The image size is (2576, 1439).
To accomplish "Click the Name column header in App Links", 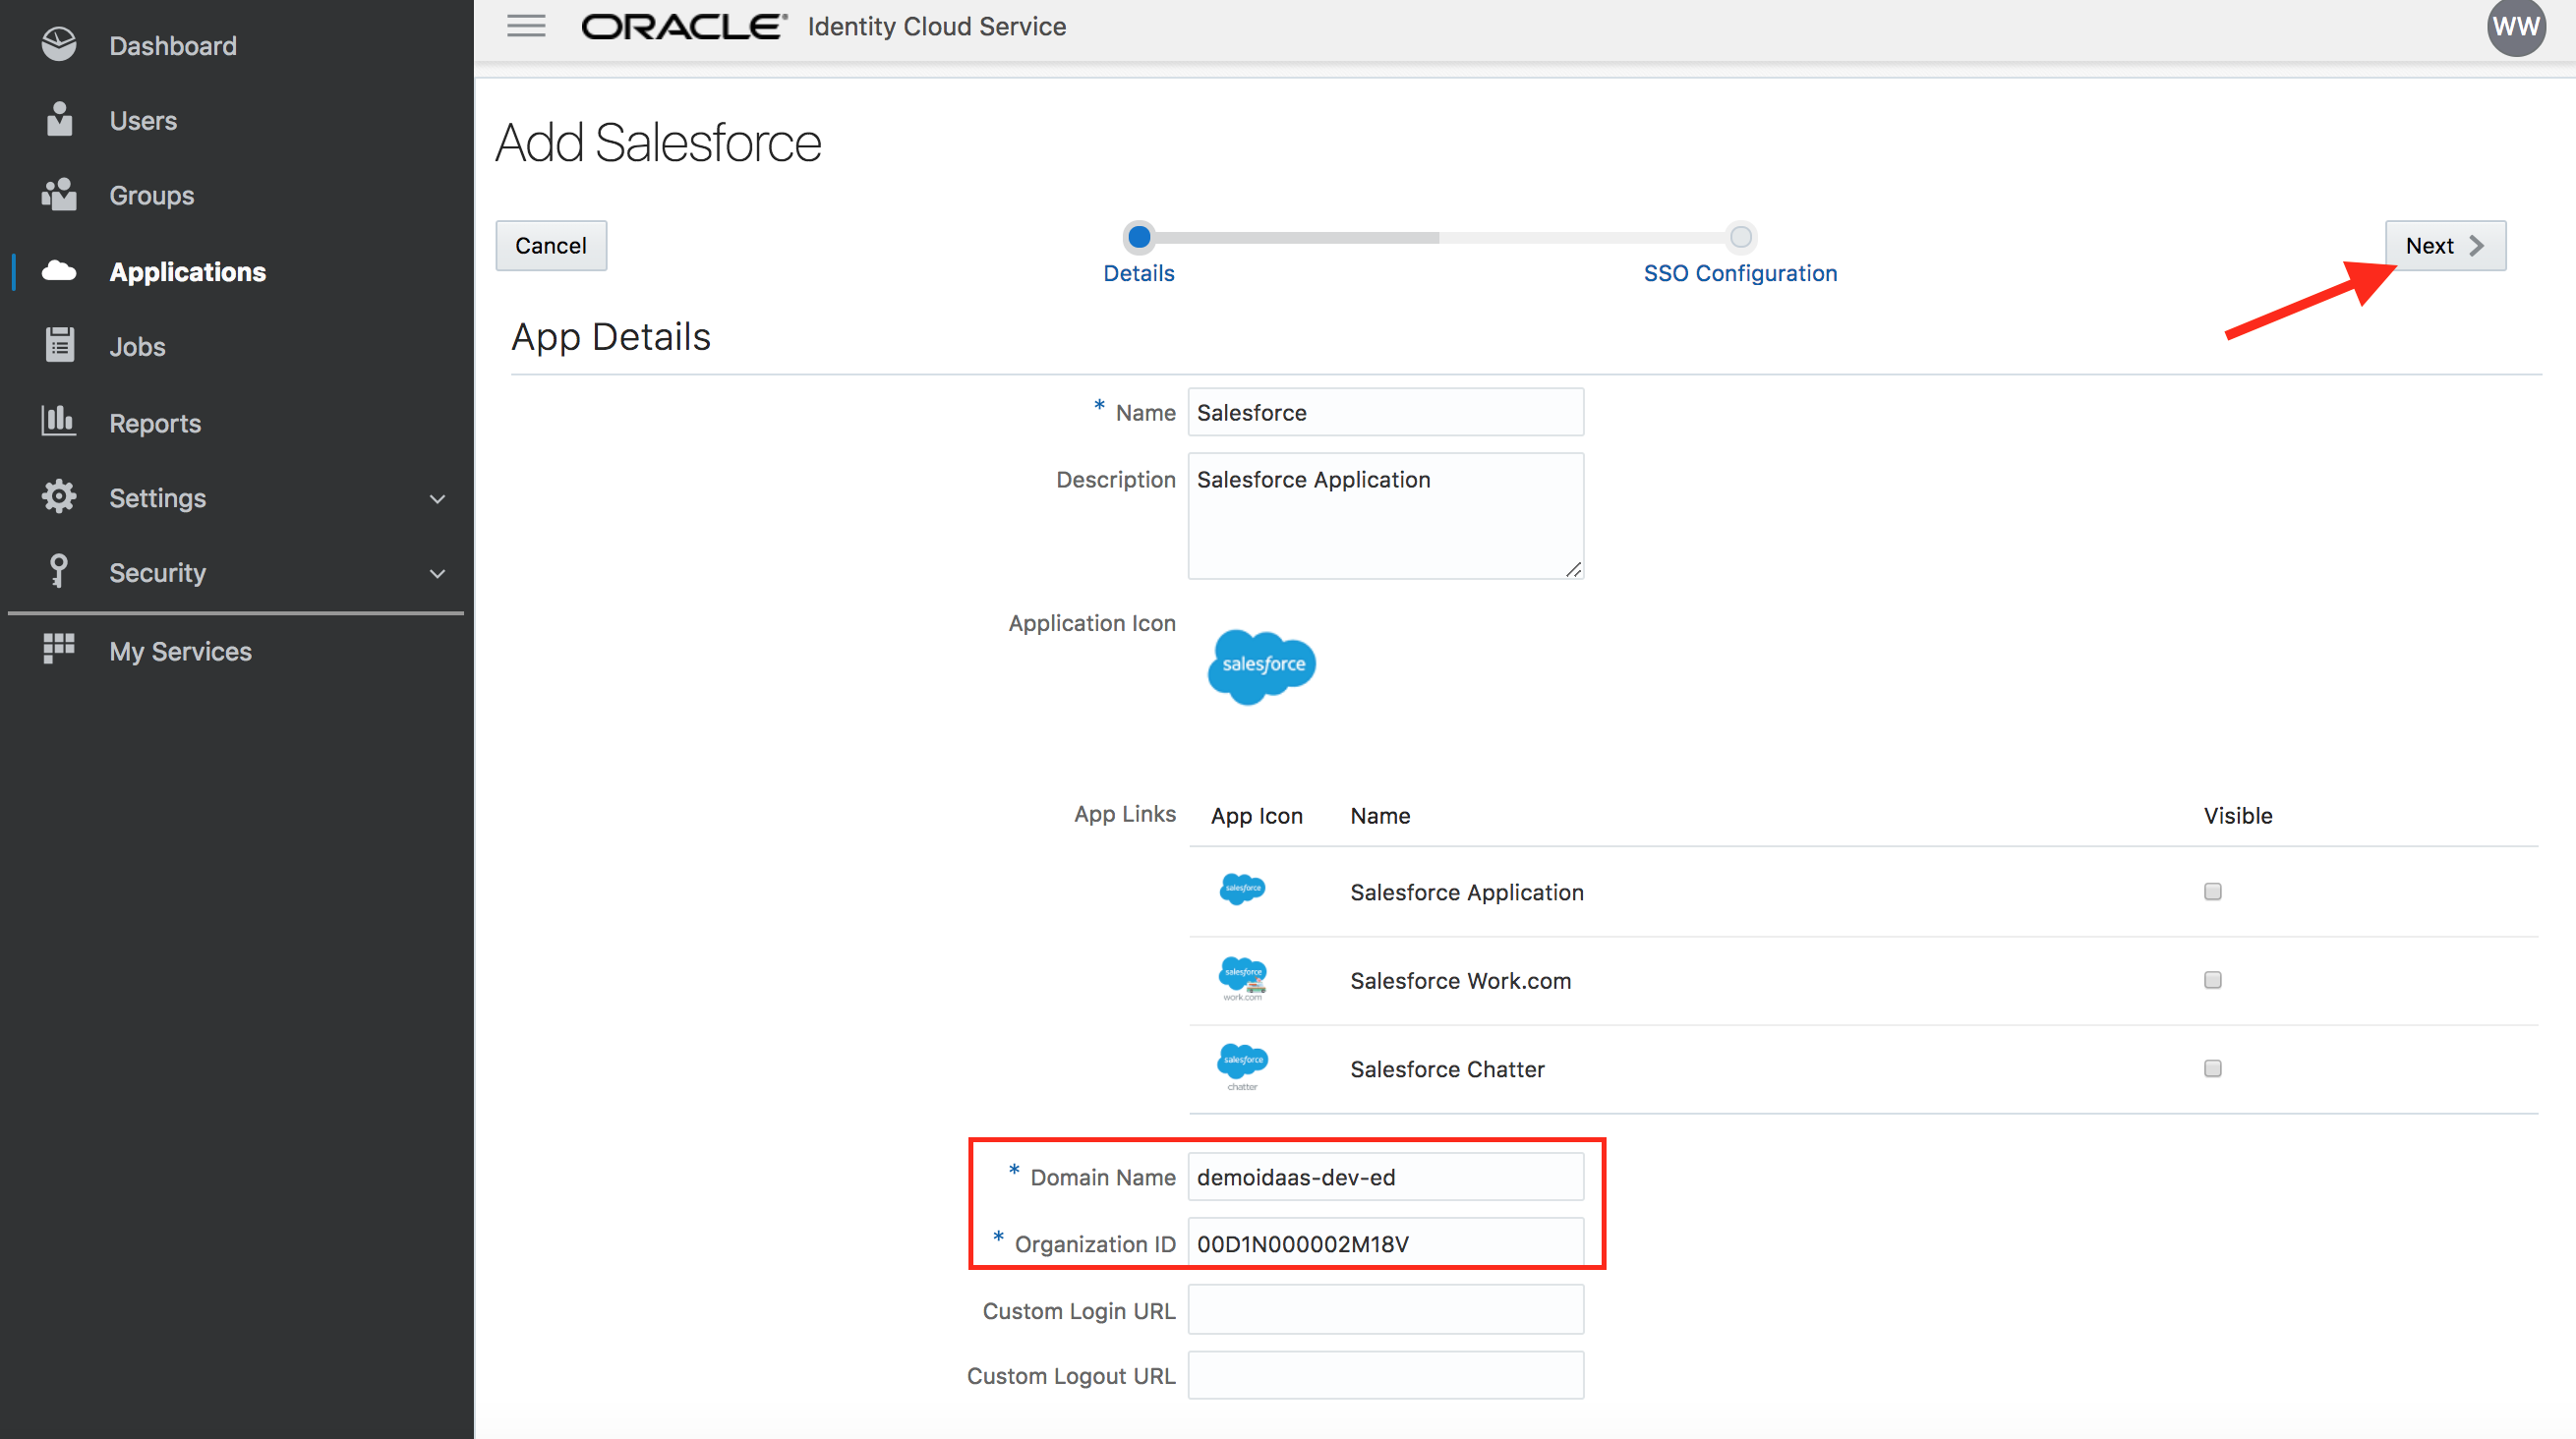I will 1380,816.
